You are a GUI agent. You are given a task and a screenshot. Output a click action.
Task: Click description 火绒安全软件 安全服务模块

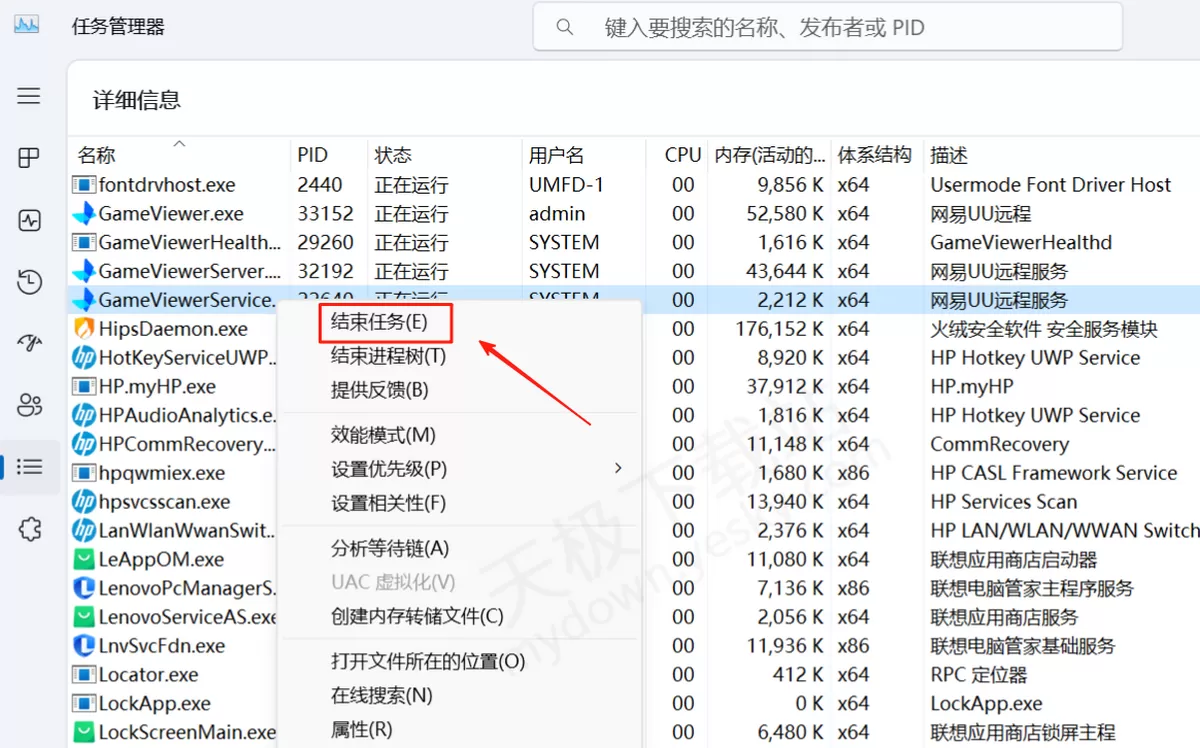(x=1044, y=329)
